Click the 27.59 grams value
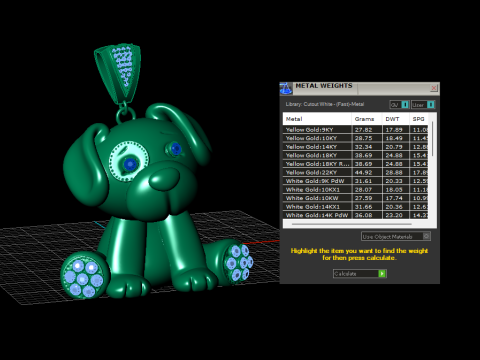Screen dimensions: 480x360 tap(363, 198)
